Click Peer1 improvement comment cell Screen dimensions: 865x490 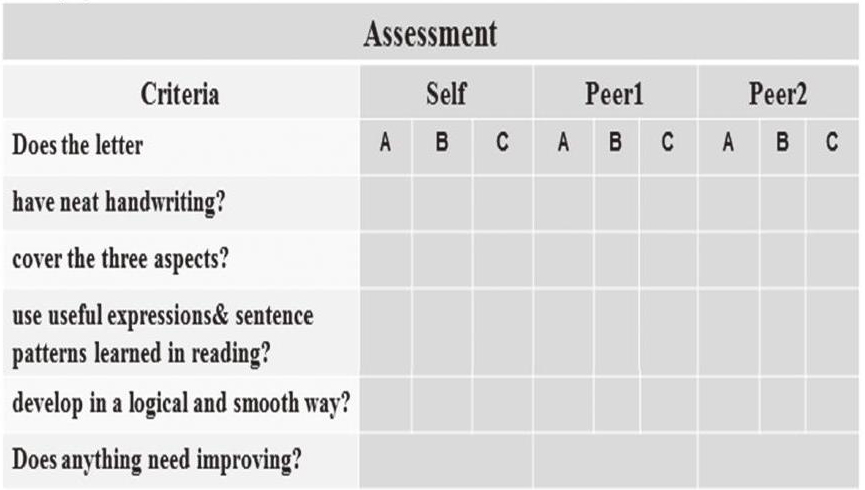click(x=615, y=461)
